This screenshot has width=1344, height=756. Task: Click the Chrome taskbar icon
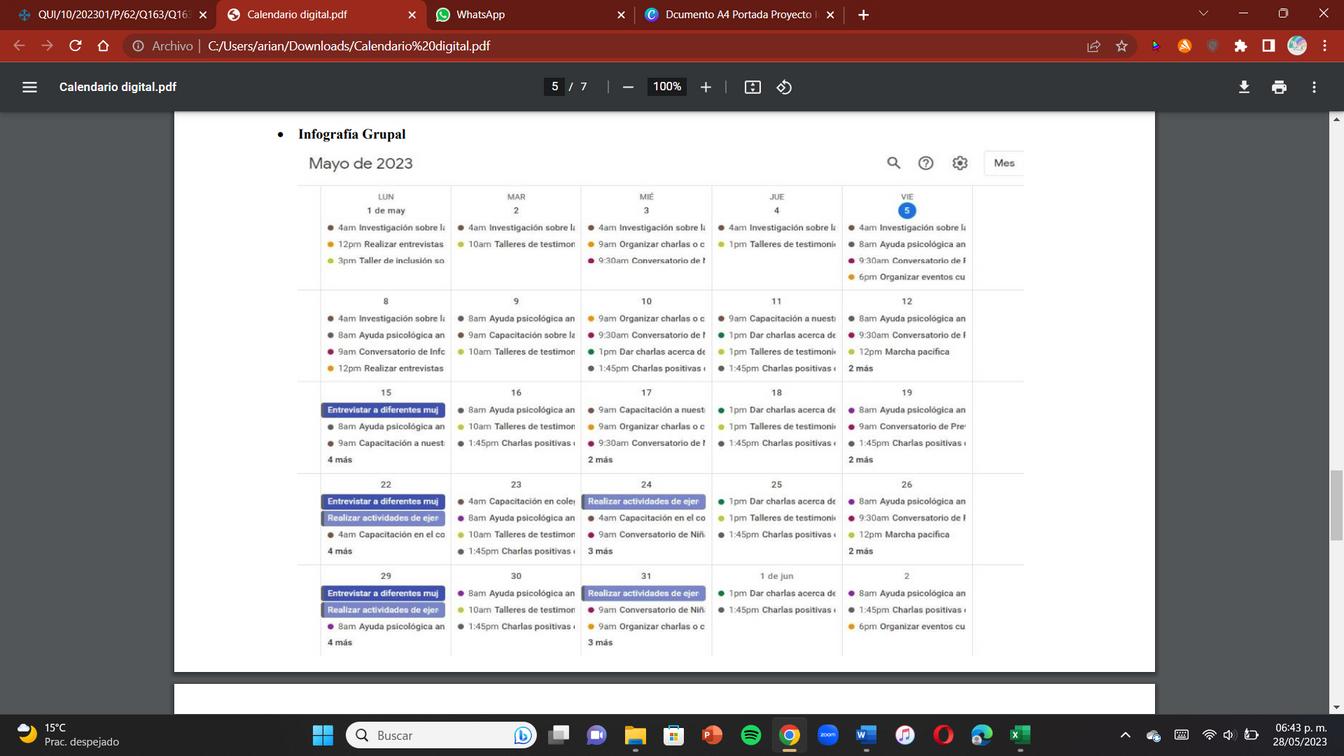789,735
